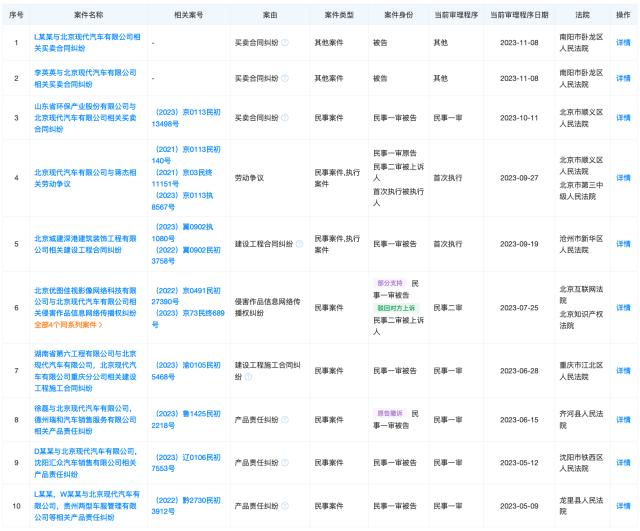Open case L某某、W某某与北京现代汽车 link
This screenshot has height=531, width=640.
point(87,506)
